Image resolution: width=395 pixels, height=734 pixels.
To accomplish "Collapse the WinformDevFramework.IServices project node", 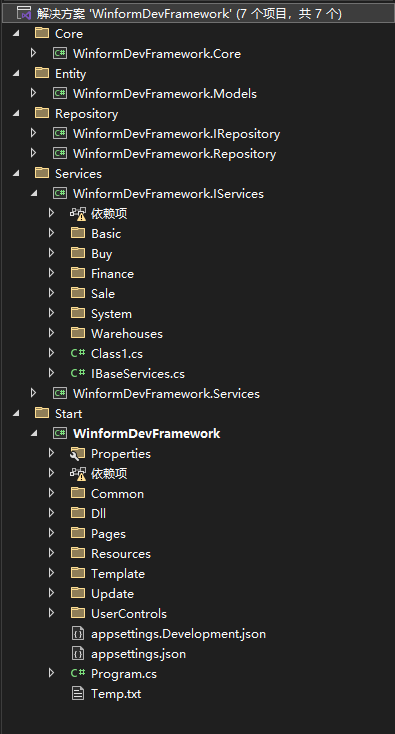I will pyautogui.click(x=33, y=193).
